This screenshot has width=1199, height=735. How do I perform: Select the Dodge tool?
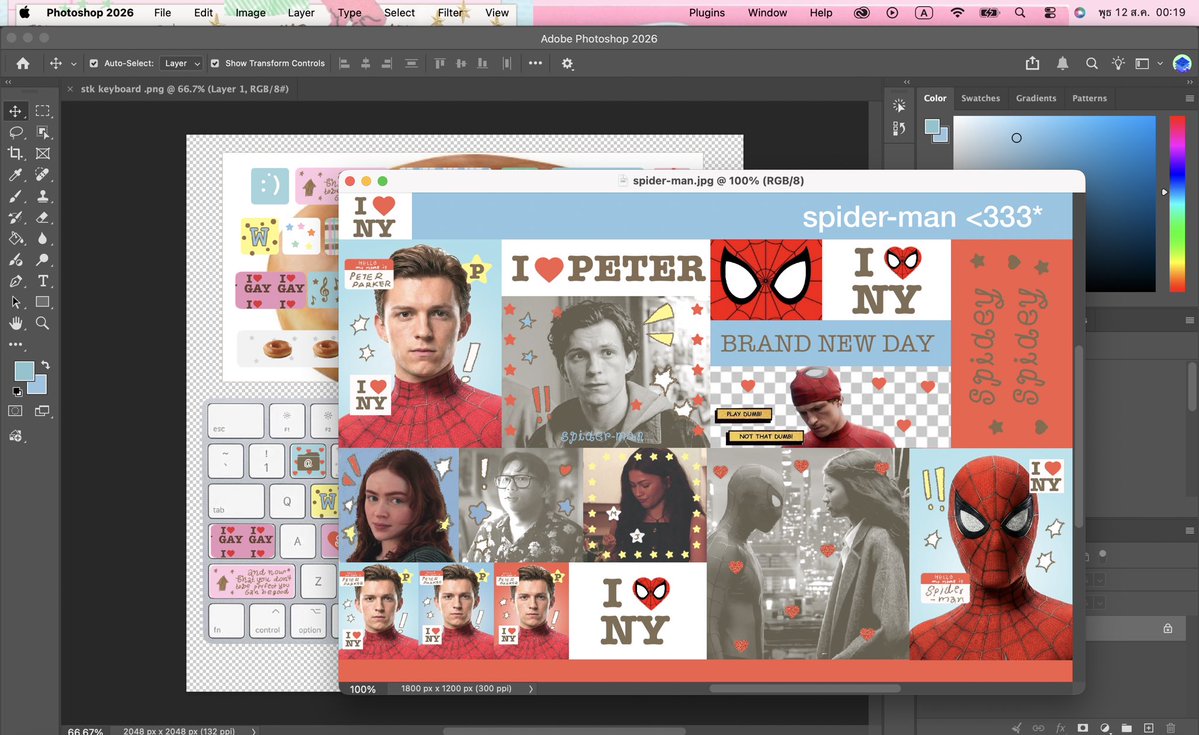(43, 260)
